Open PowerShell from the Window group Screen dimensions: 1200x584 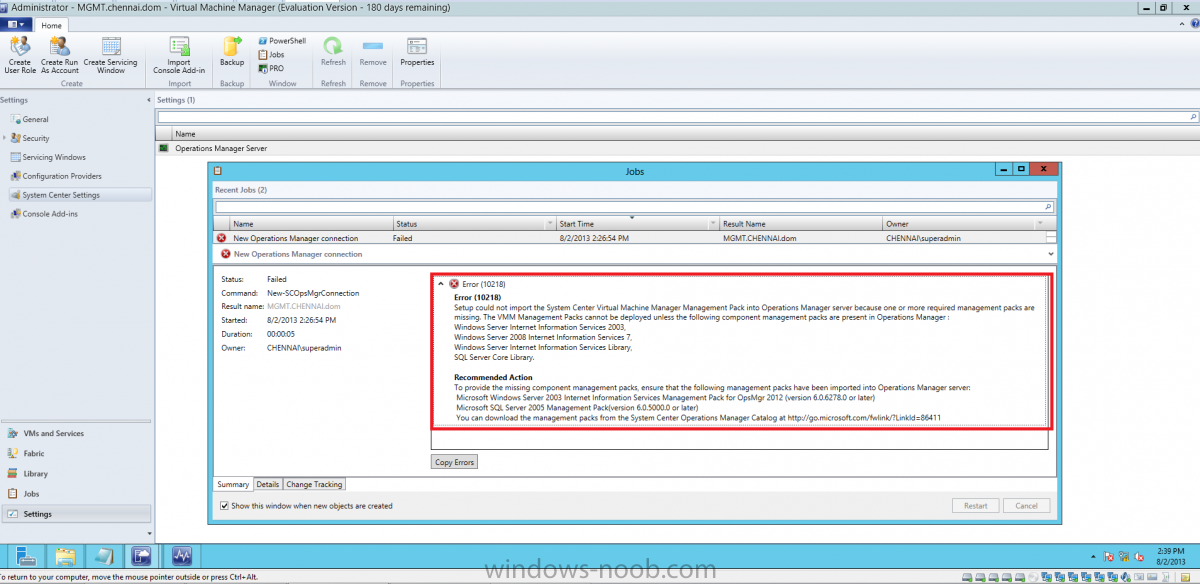pos(282,41)
